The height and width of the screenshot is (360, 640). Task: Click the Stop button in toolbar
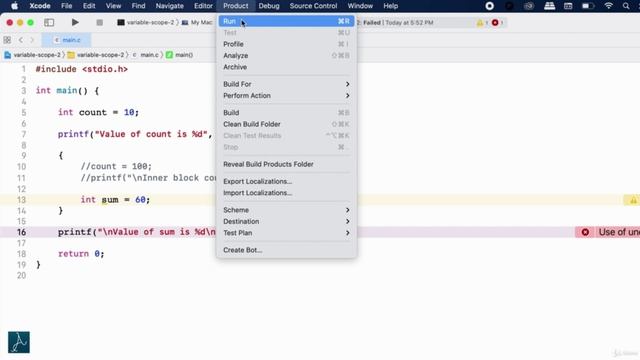(99, 22)
